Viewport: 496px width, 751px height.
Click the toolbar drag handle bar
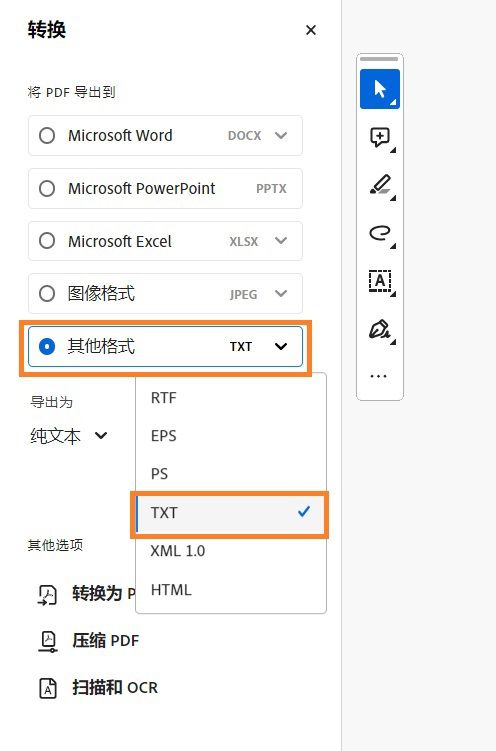(x=379, y=59)
